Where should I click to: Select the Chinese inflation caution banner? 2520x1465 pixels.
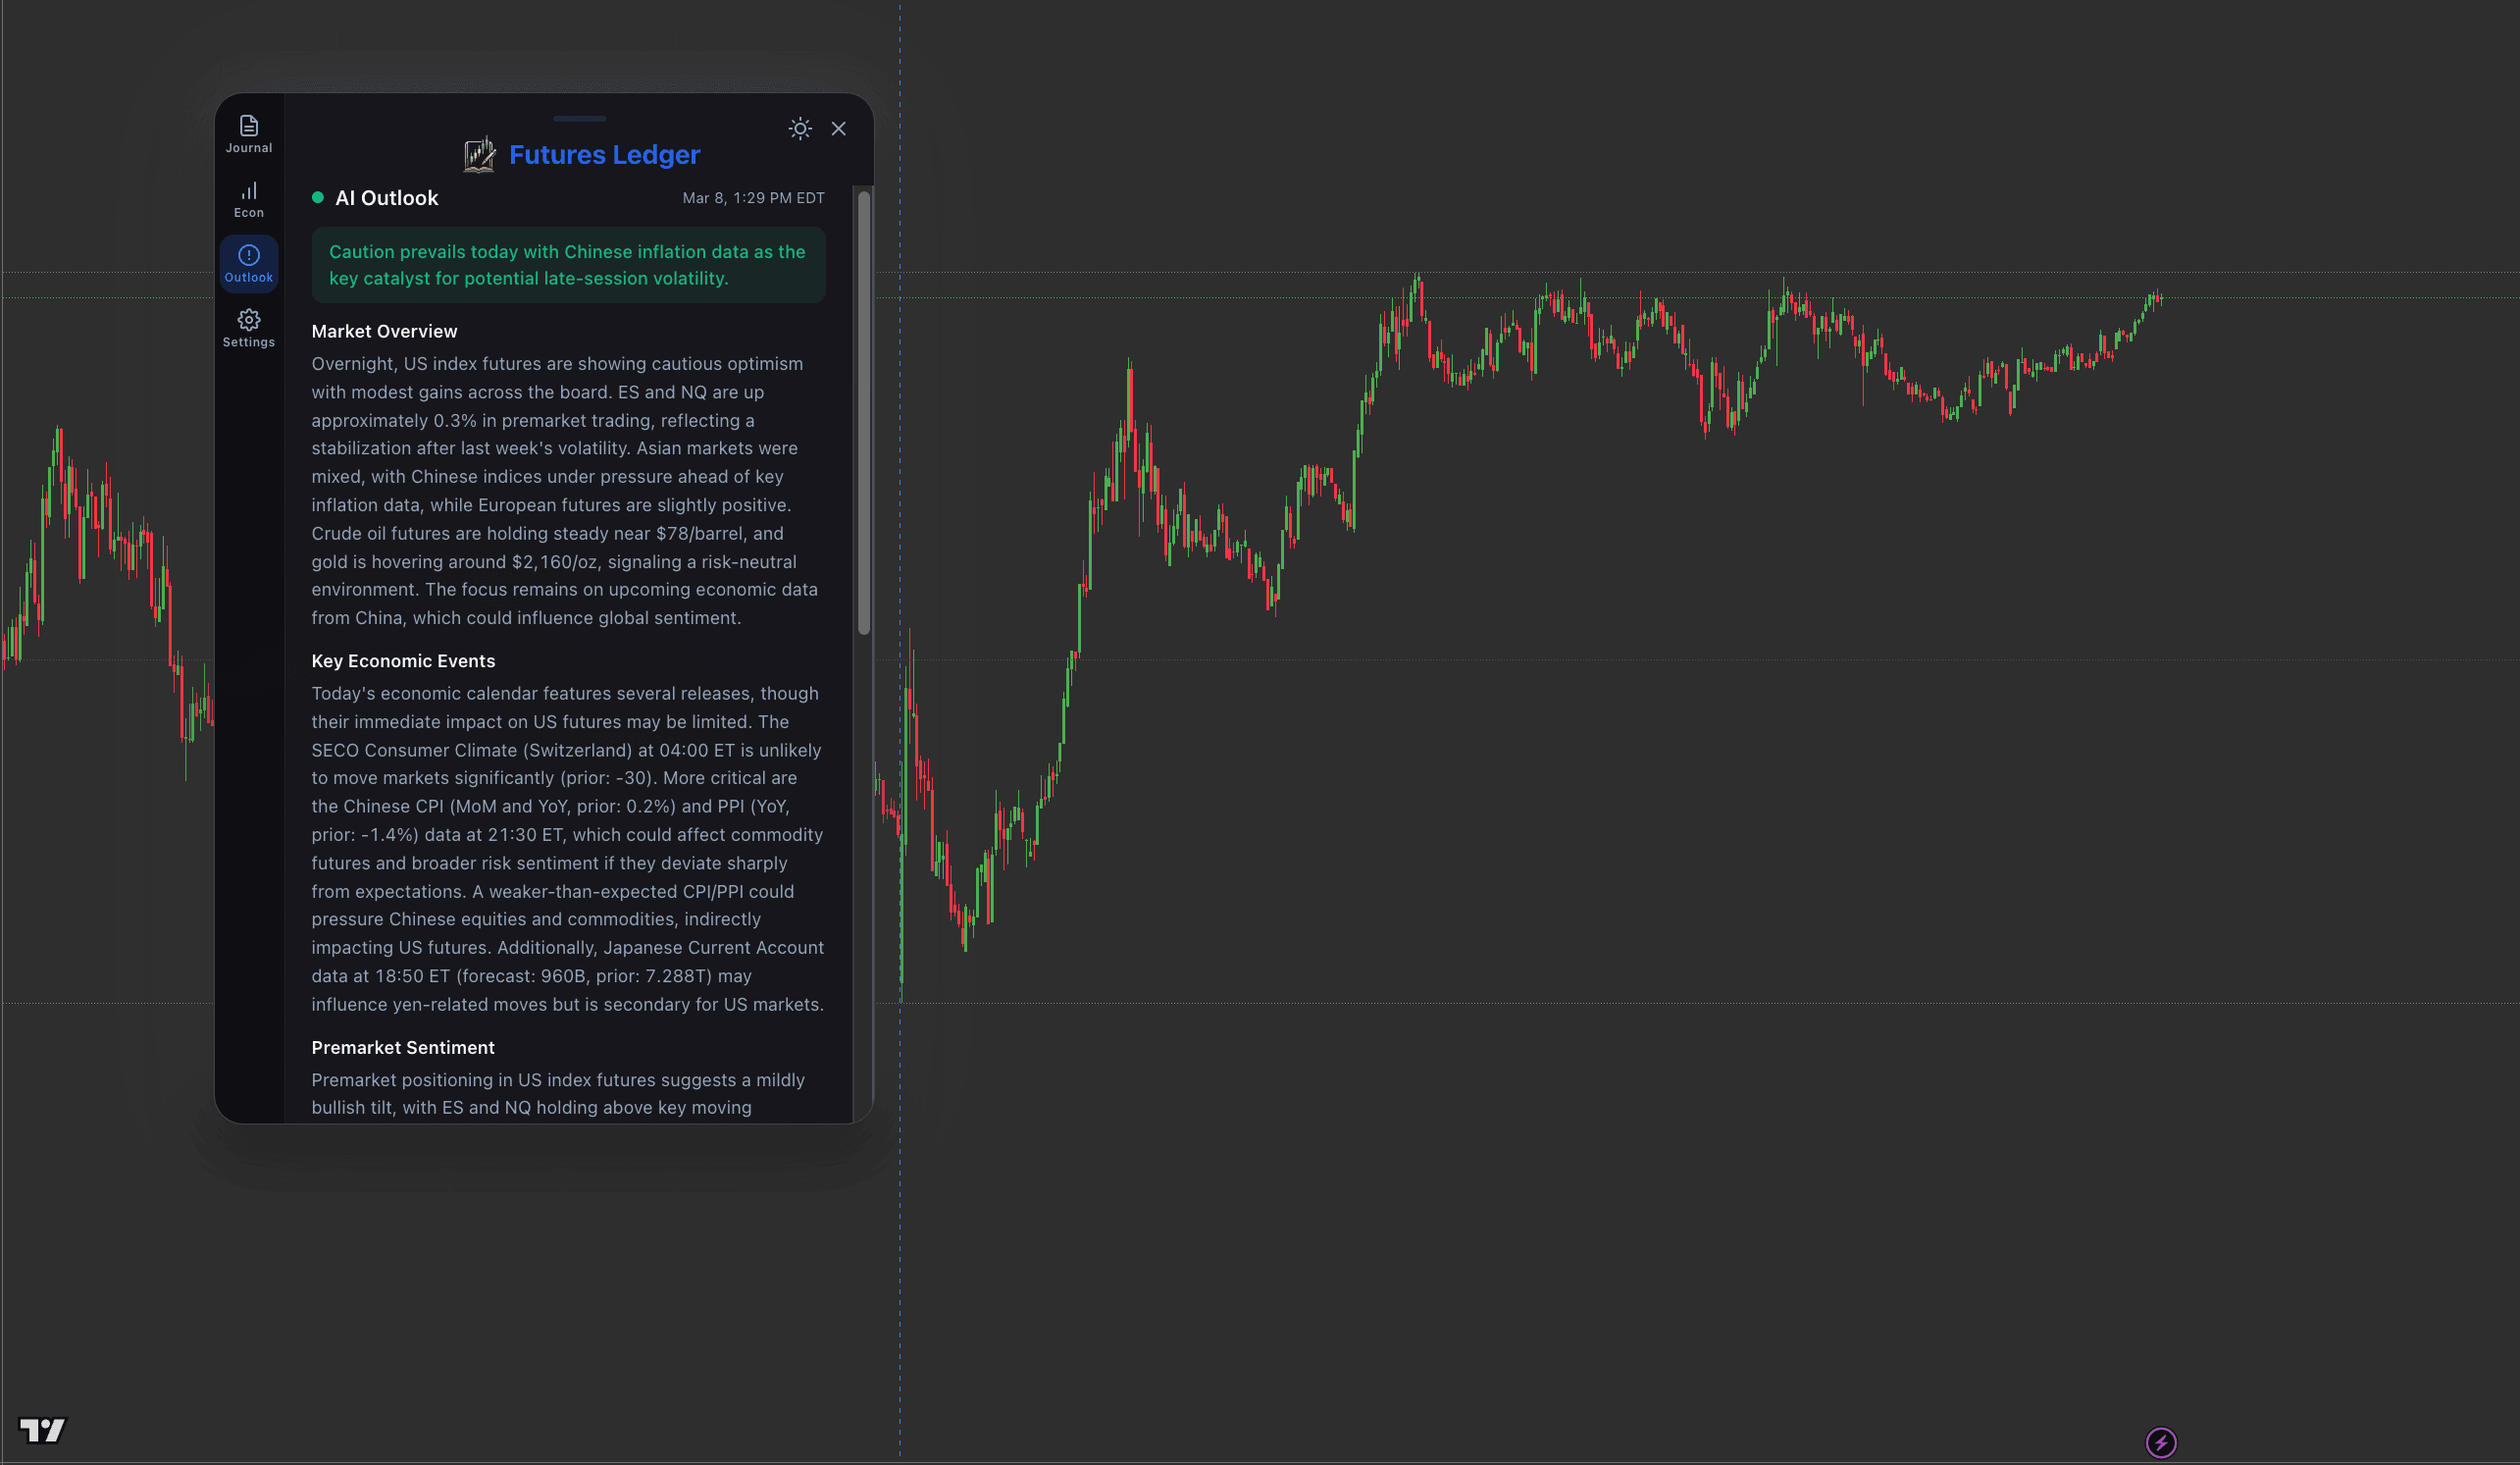click(567, 264)
